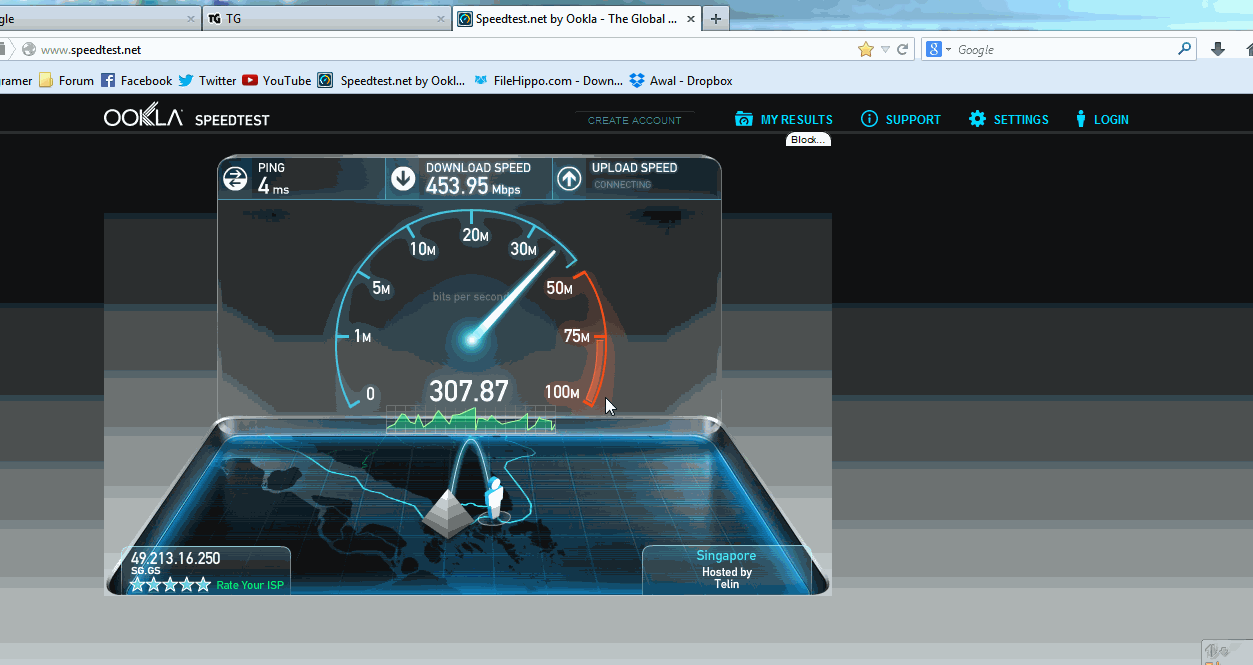Click the green throughput graph under the gauge

pos(470,419)
